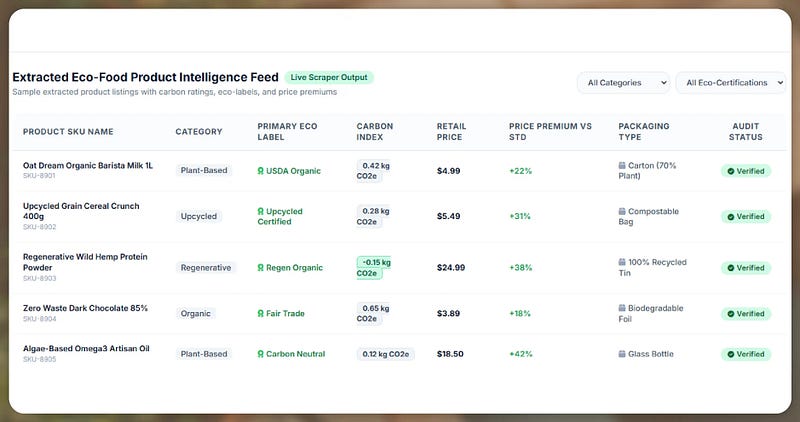Click the Upcycled Certified ribbon icon

[x=260, y=211]
